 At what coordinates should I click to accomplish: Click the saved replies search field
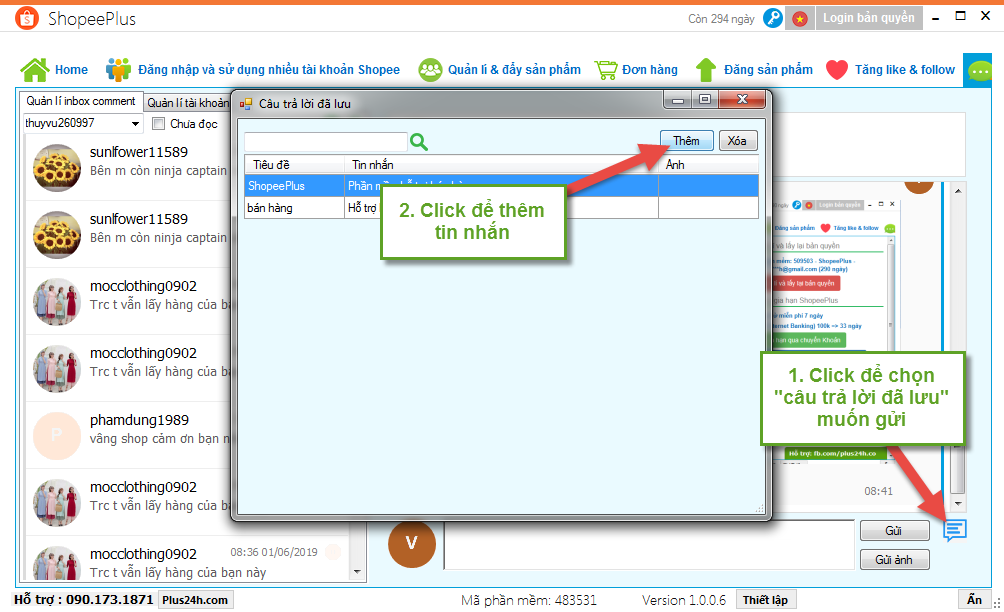(325, 142)
